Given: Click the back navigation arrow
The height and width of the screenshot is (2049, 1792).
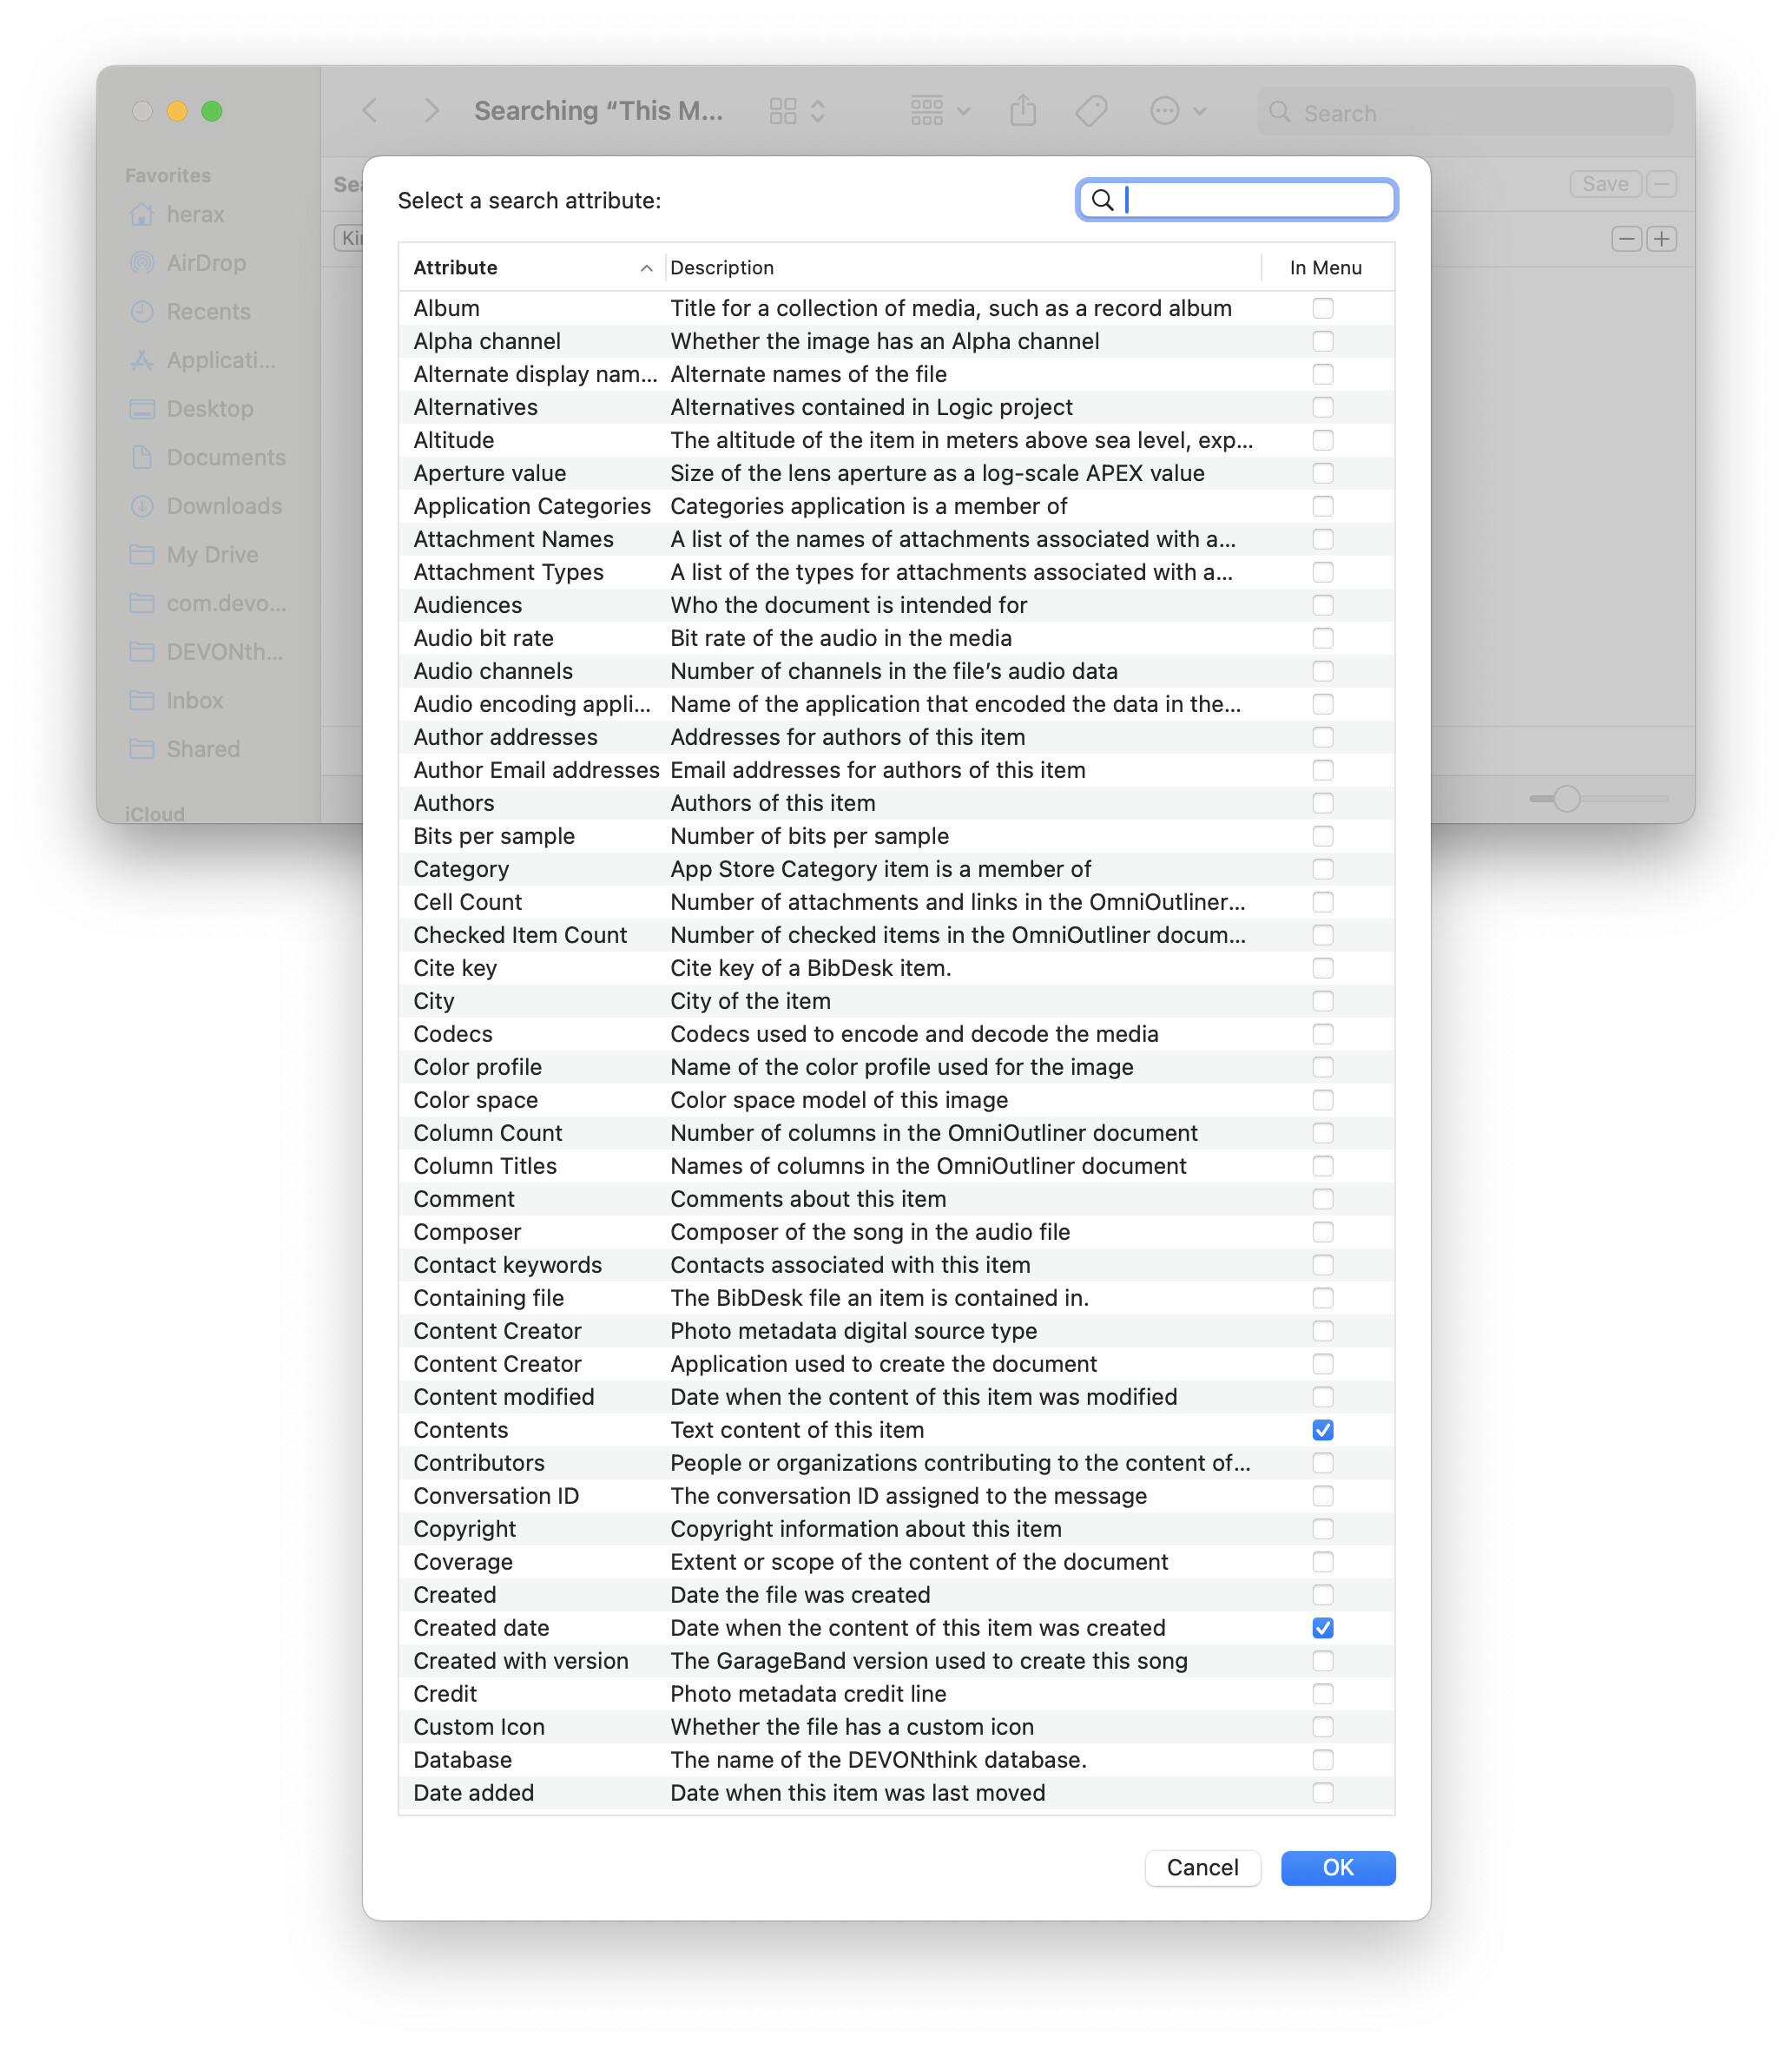Looking at the screenshot, I should coord(370,111).
